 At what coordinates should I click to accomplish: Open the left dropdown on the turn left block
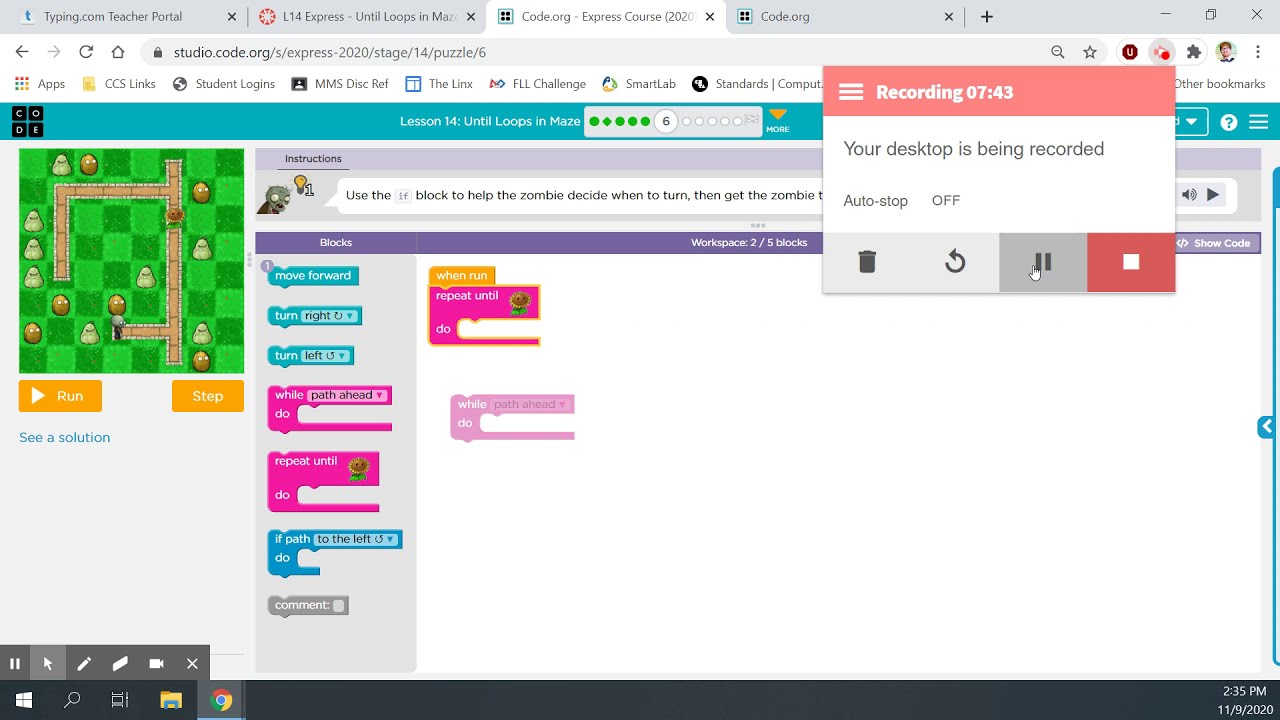326,356
